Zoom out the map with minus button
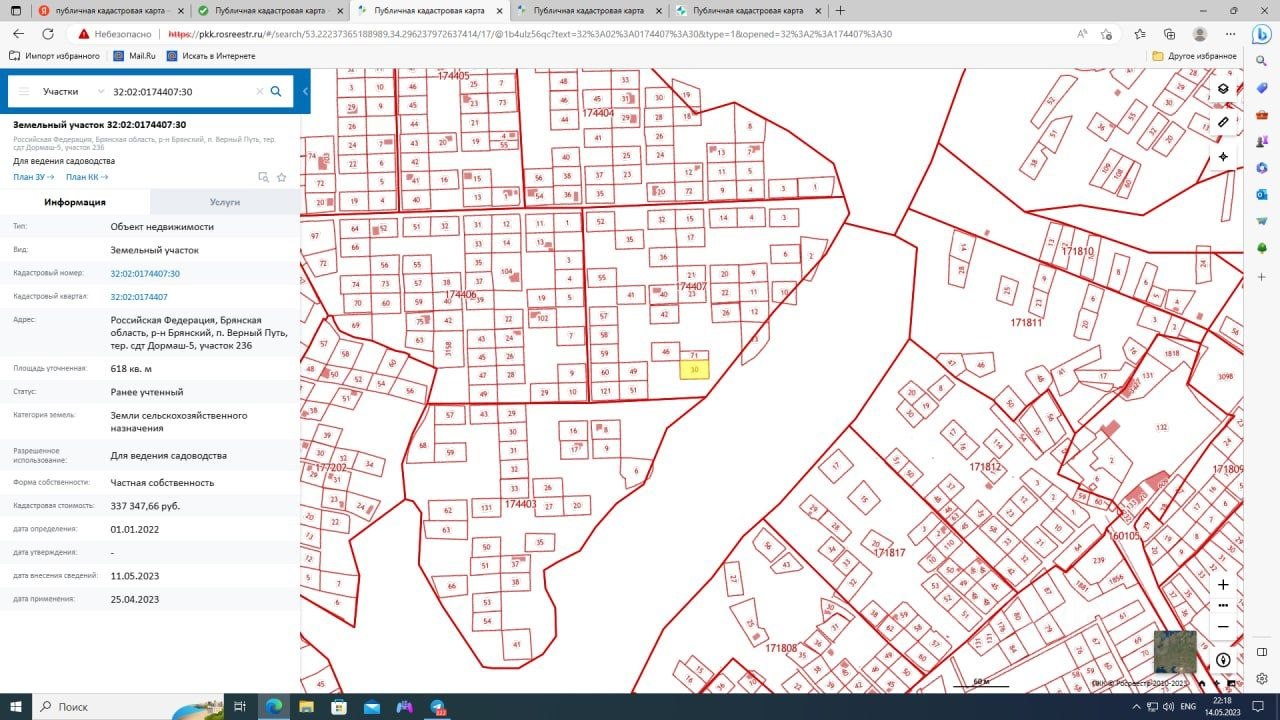Image resolution: width=1280 pixels, height=720 pixels. click(x=1223, y=626)
